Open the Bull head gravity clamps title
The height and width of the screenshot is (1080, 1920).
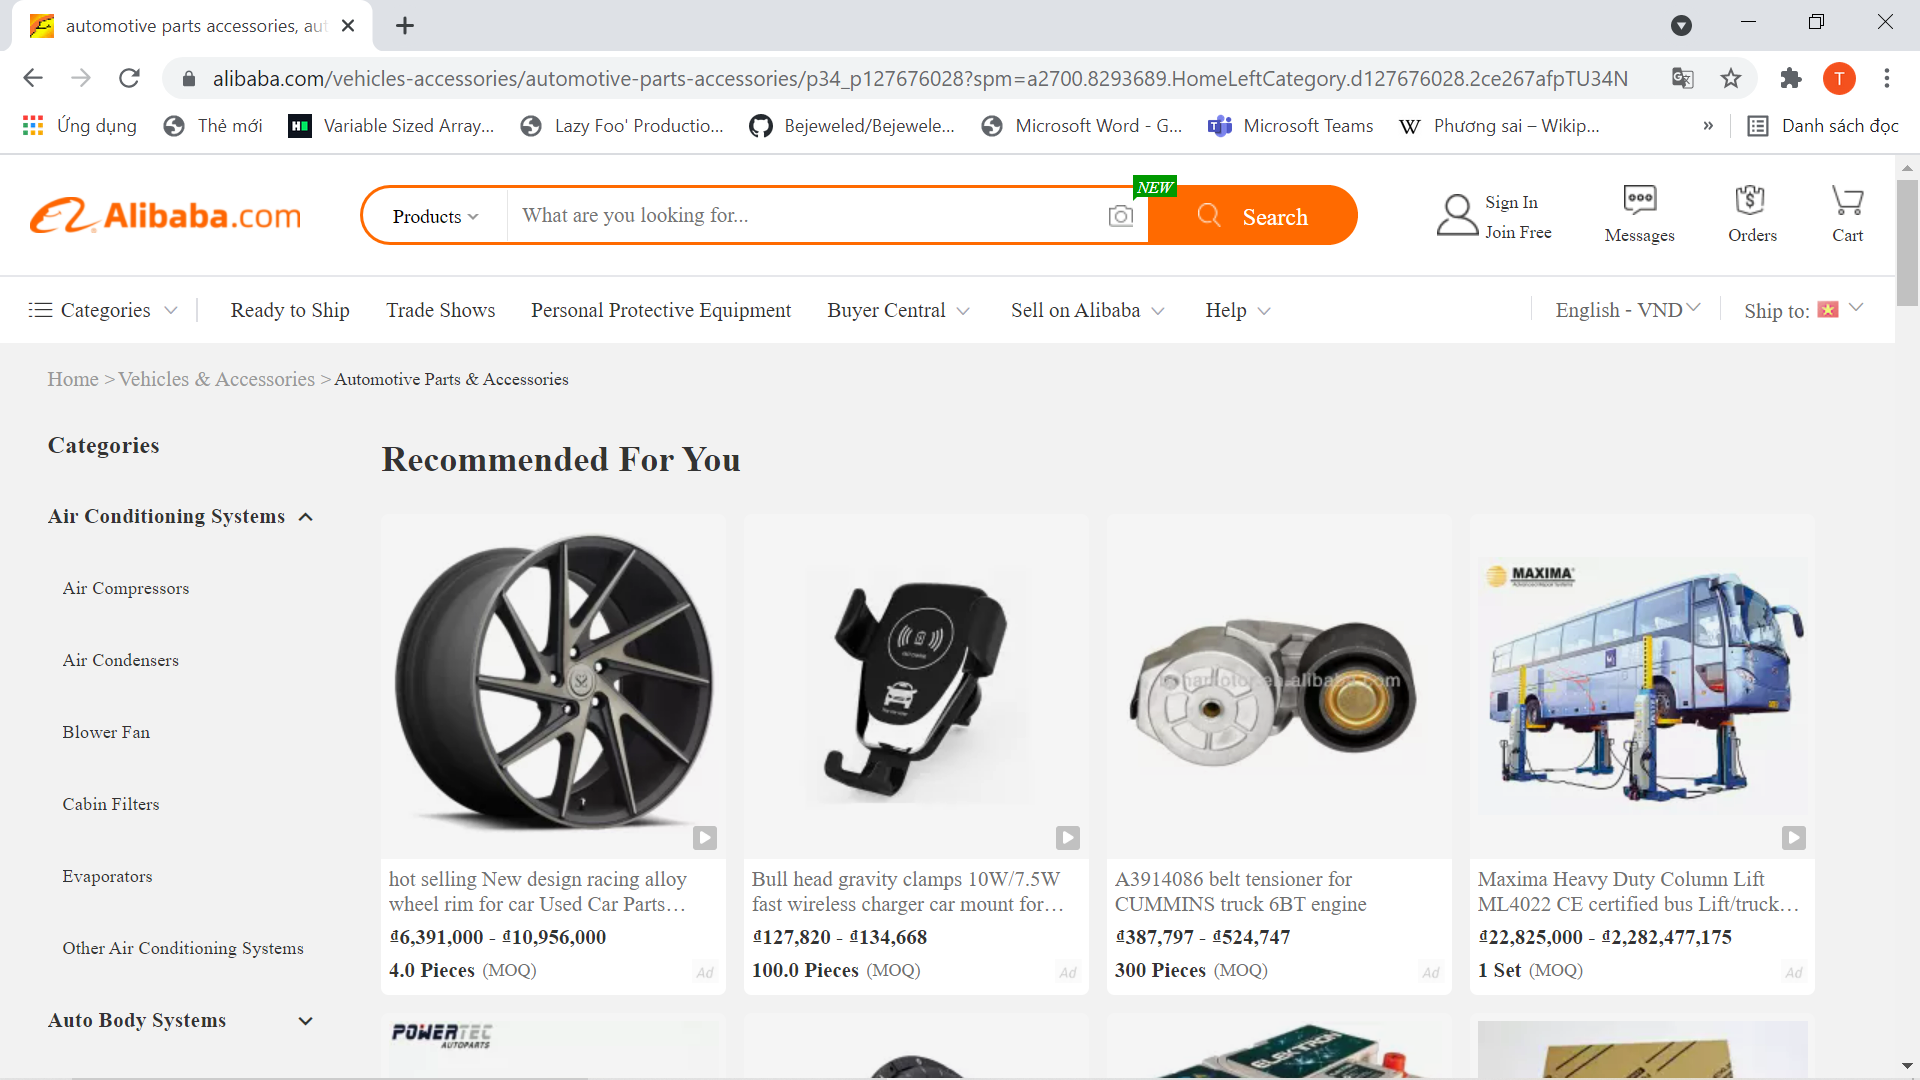coord(907,891)
